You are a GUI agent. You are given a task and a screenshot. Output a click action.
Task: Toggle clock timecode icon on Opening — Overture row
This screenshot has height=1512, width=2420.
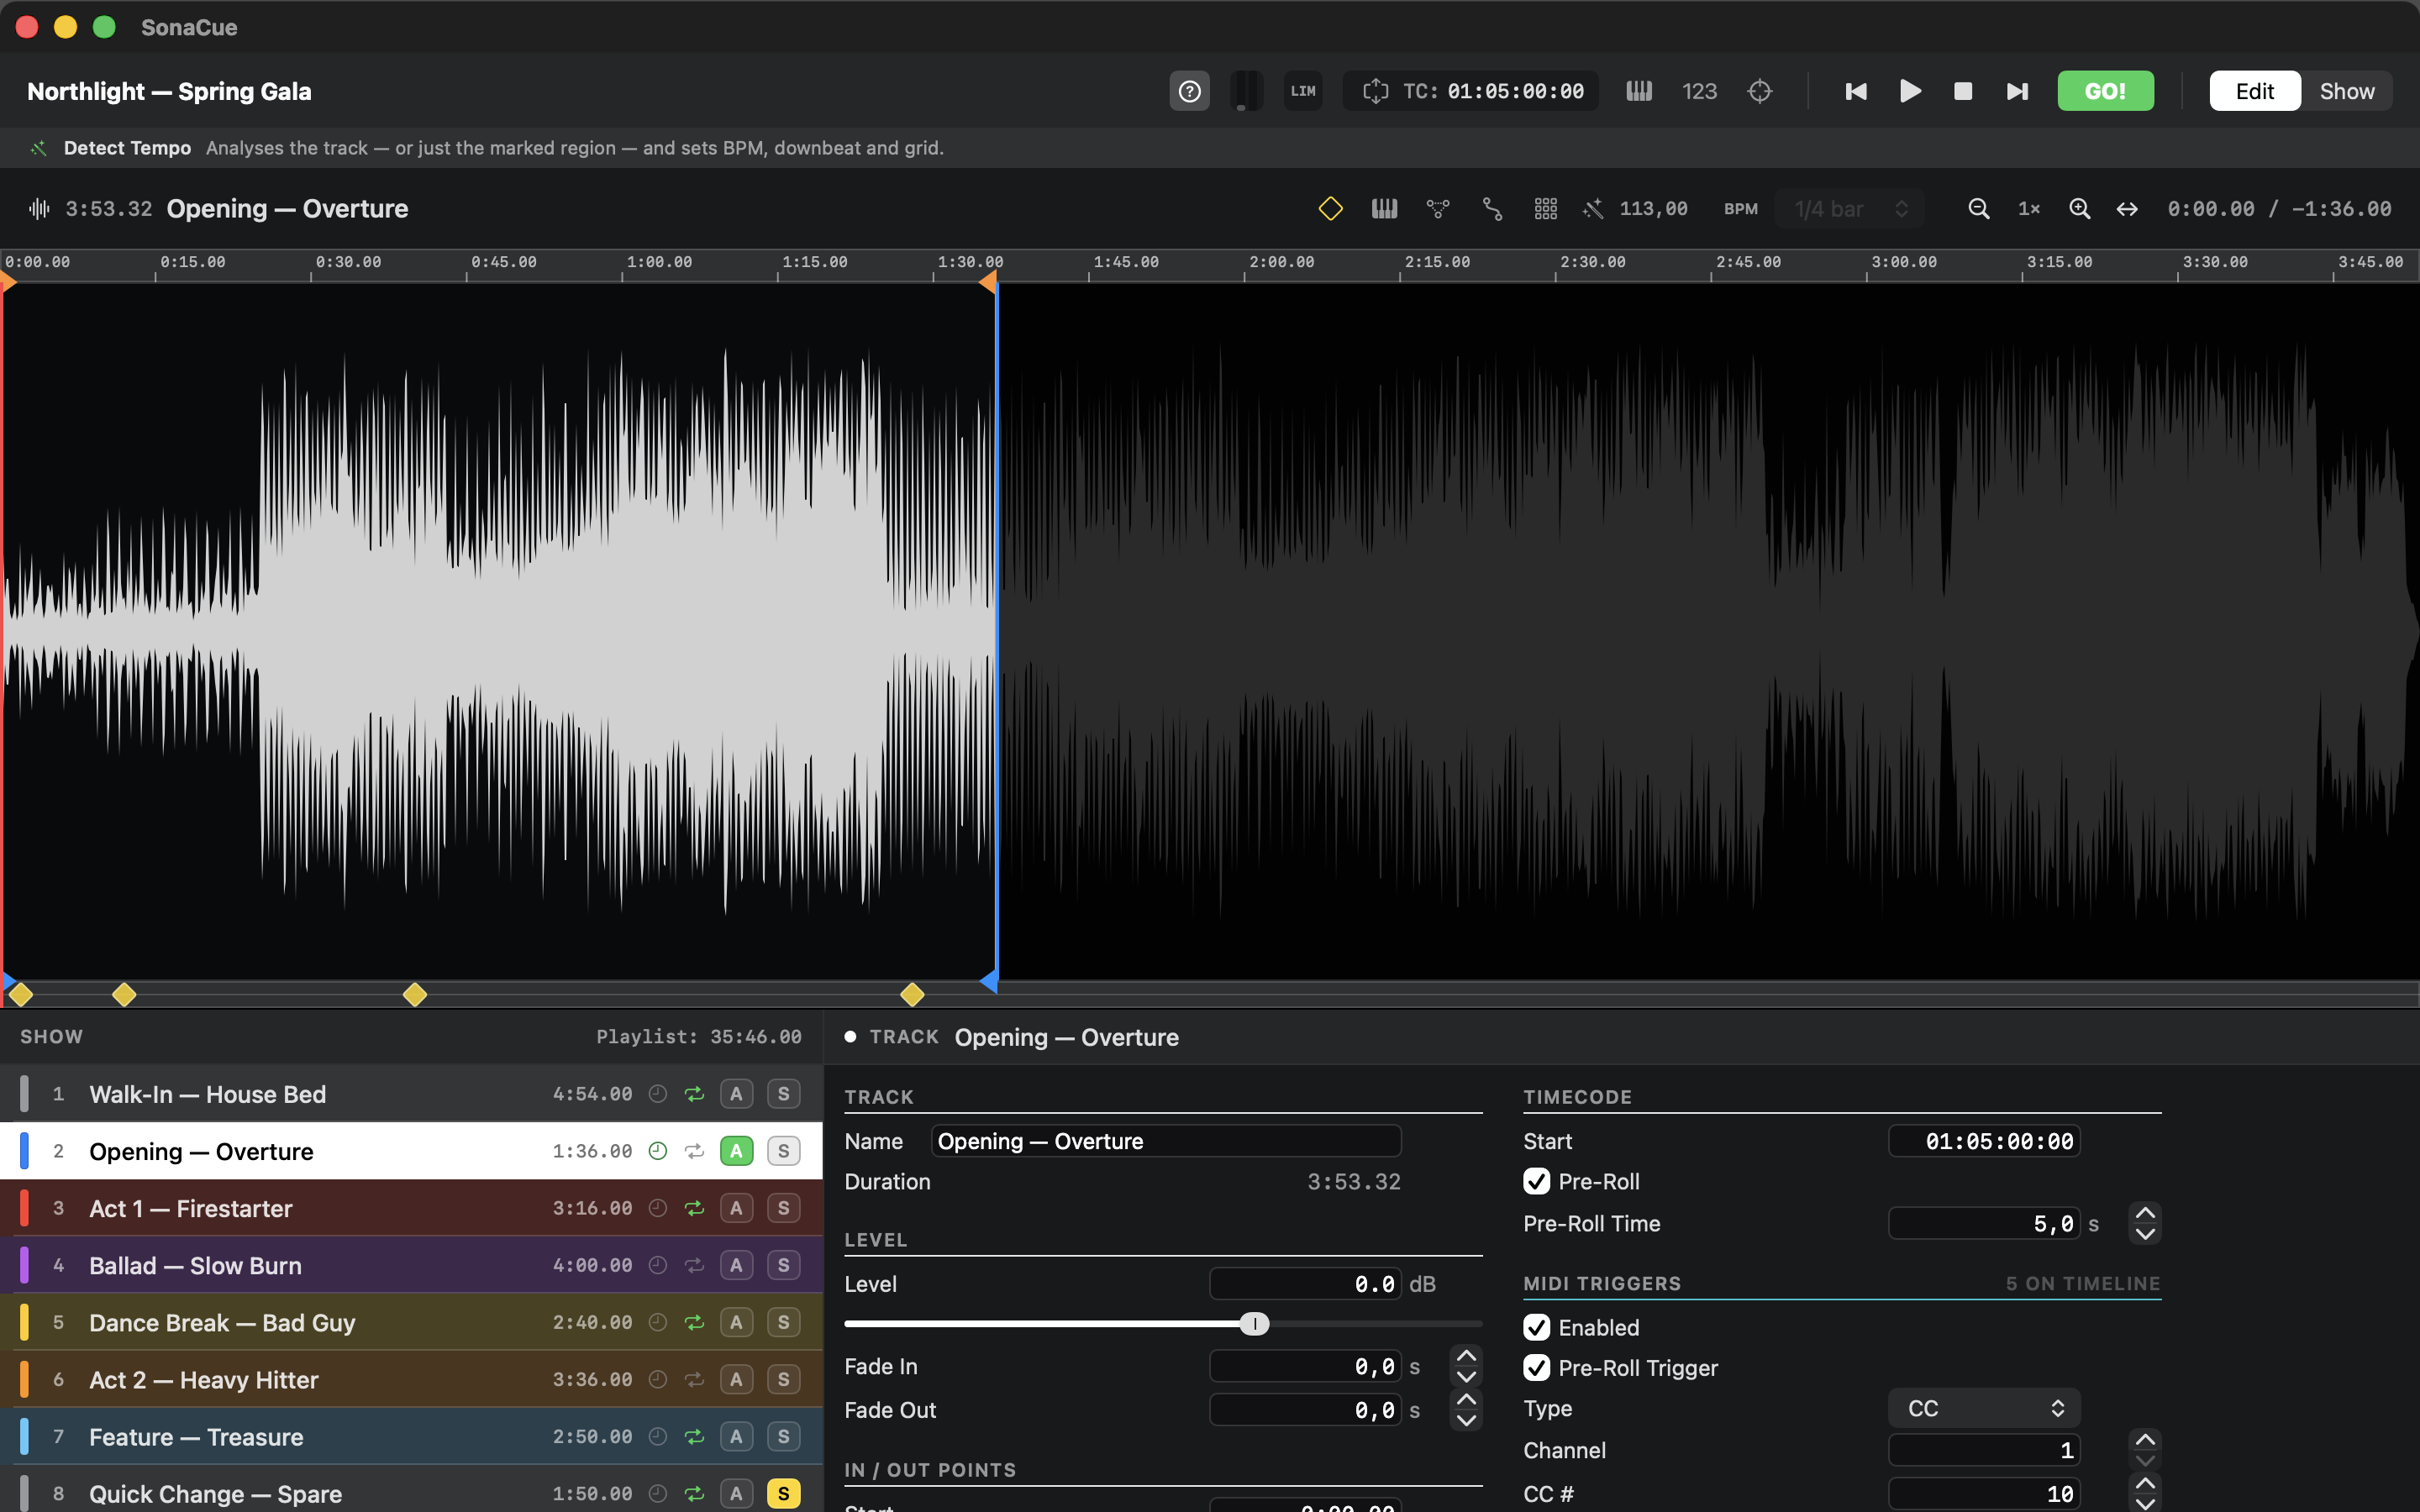tap(657, 1151)
